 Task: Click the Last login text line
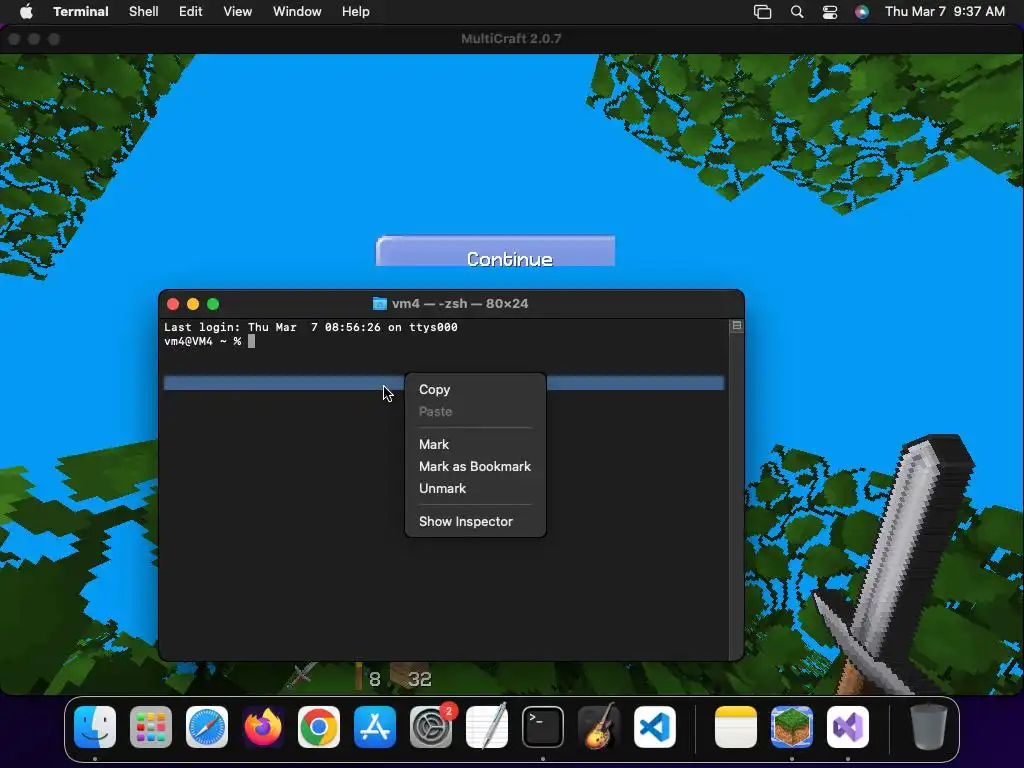click(x=311, y=327)
